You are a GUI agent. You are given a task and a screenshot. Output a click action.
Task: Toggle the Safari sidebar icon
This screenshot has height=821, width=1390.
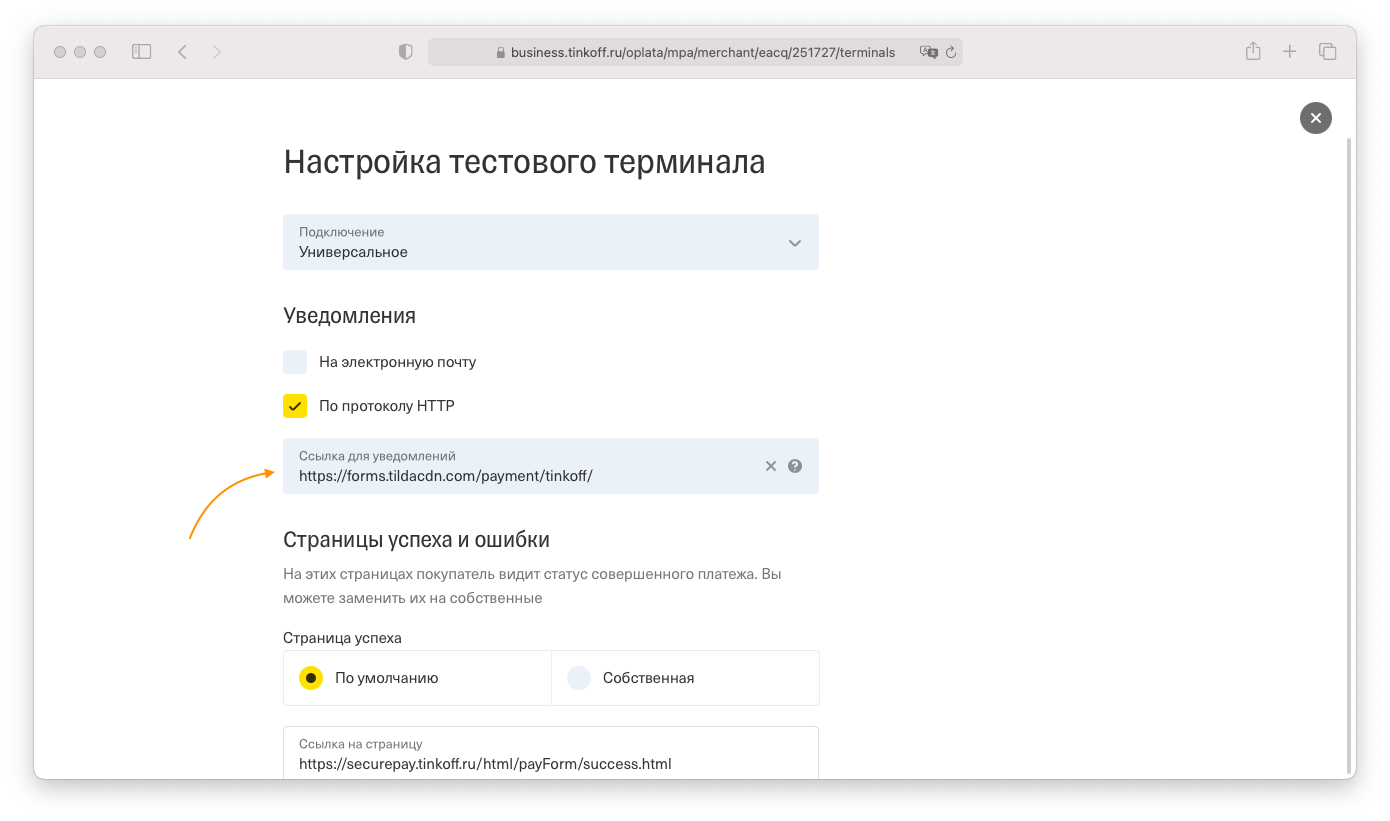(x=142, y=52)
